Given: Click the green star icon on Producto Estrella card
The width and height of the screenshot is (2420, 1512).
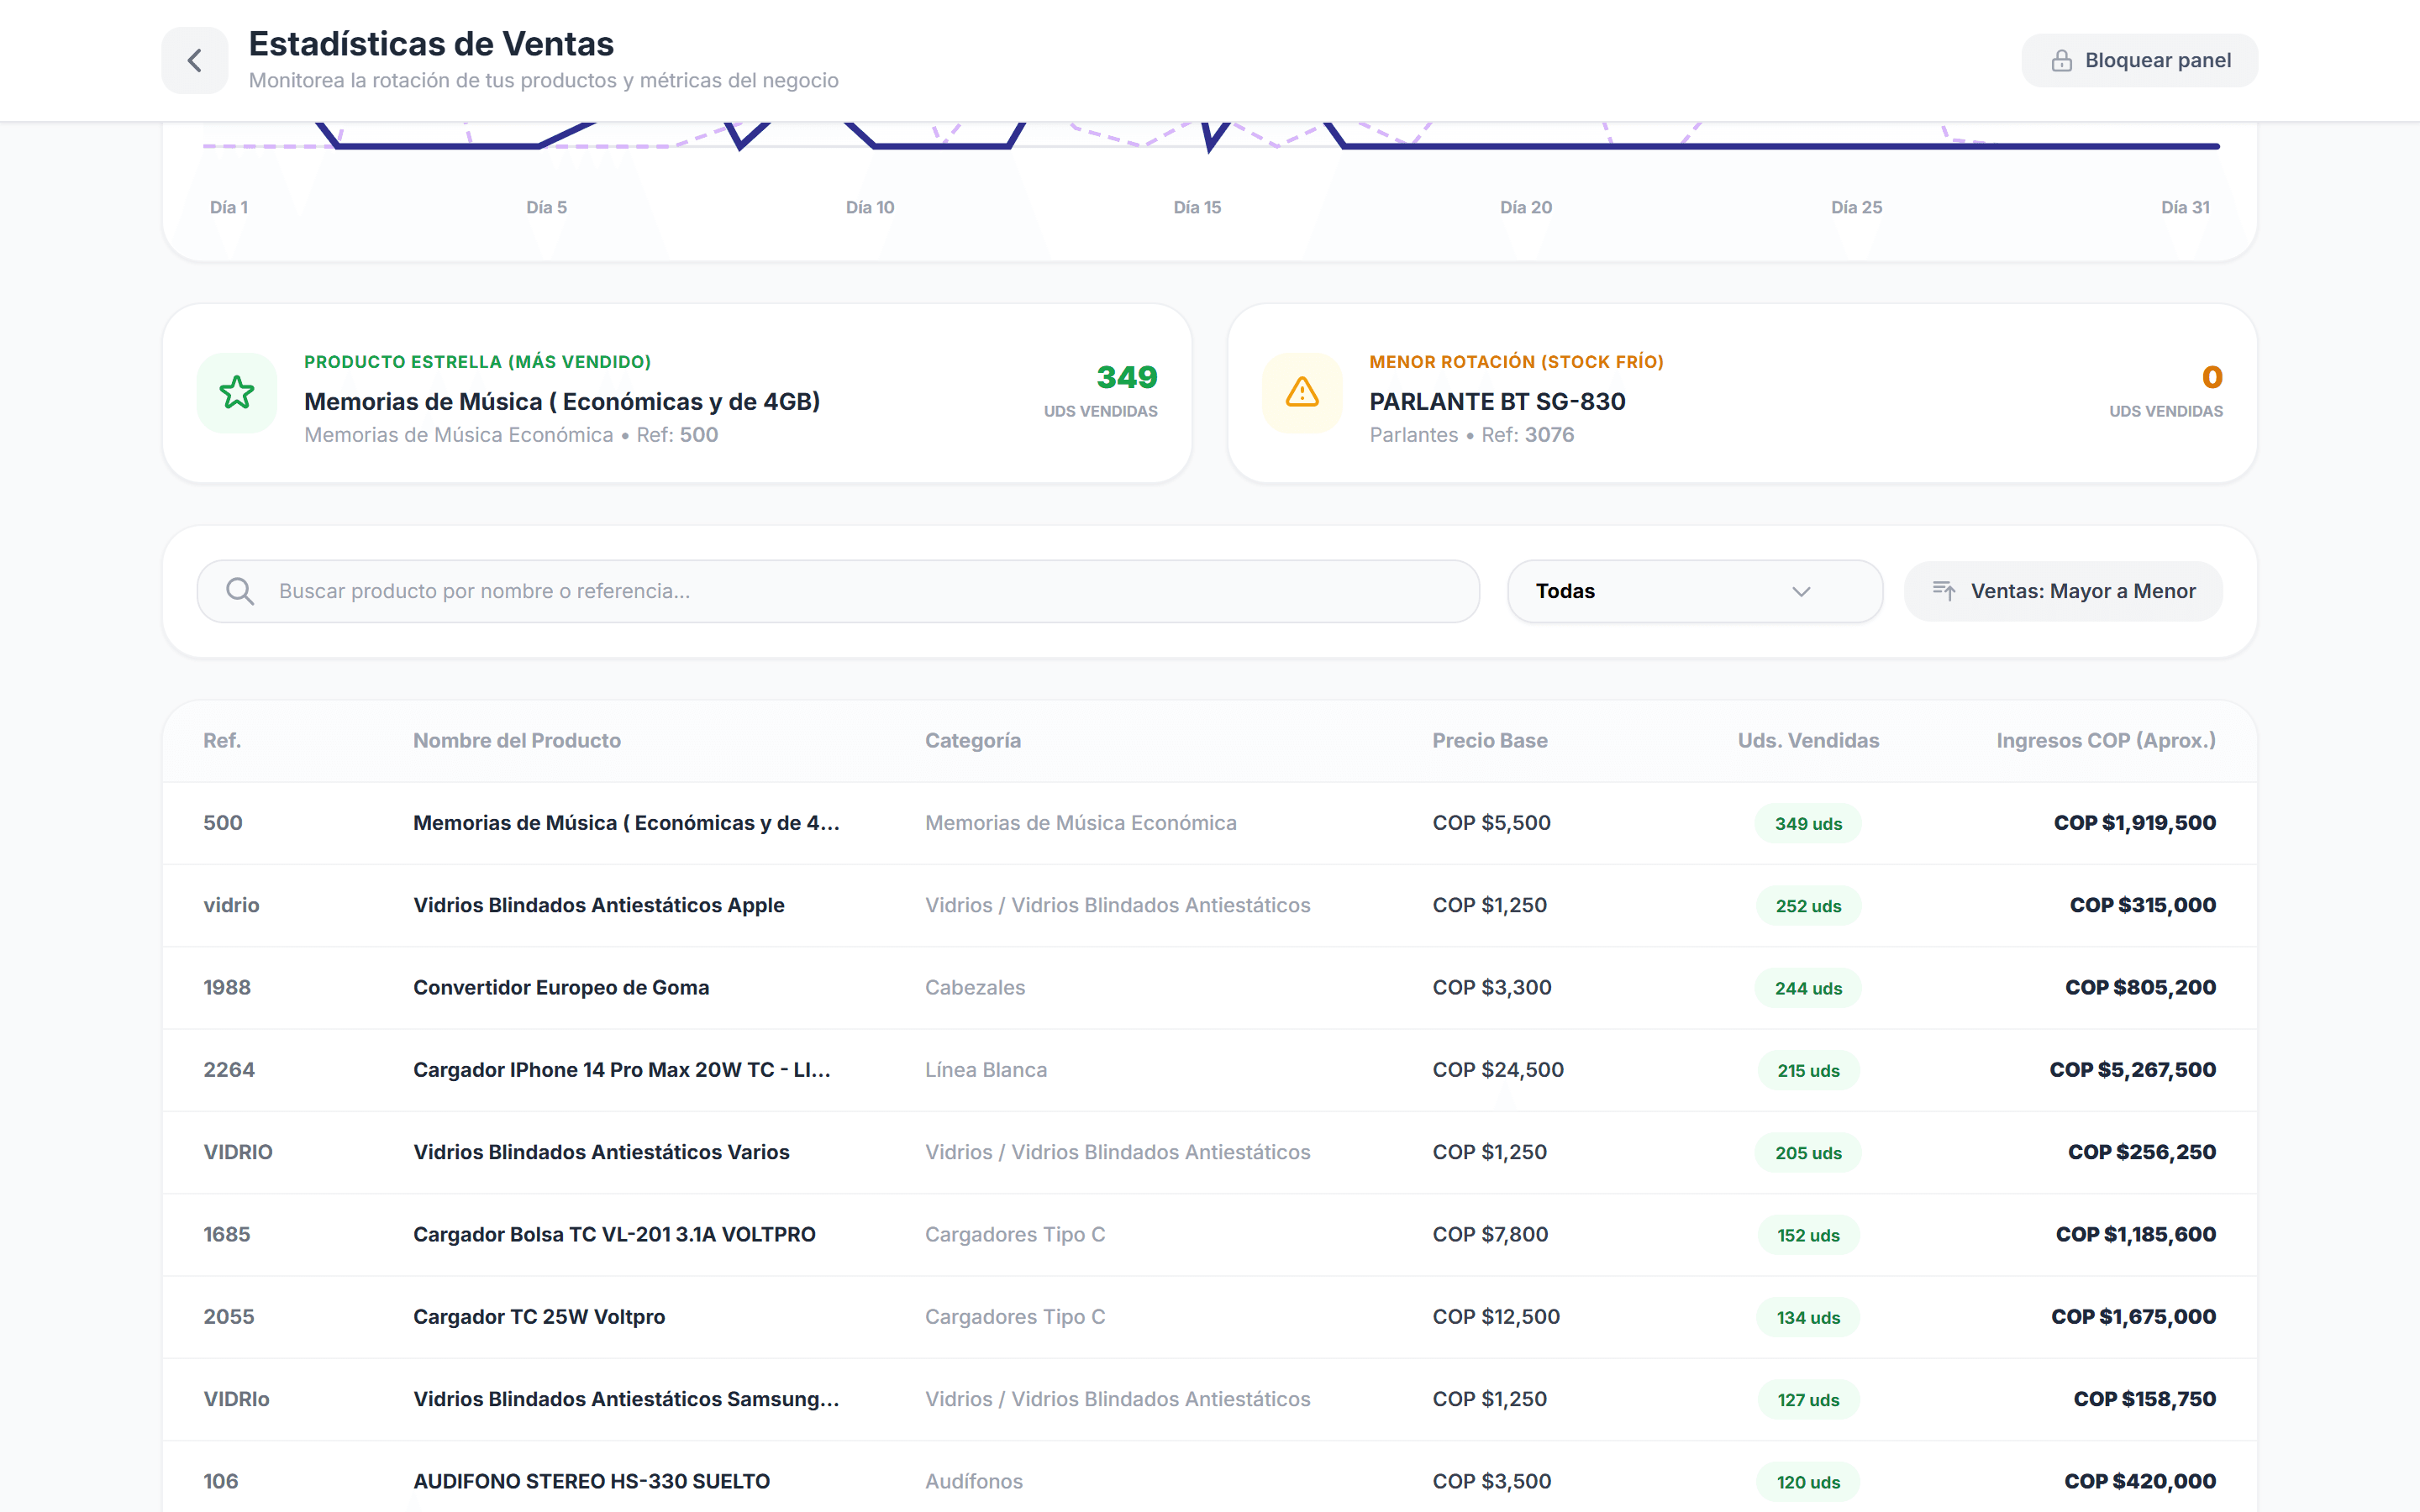Looking at the screenshot, I should (237, 392).
